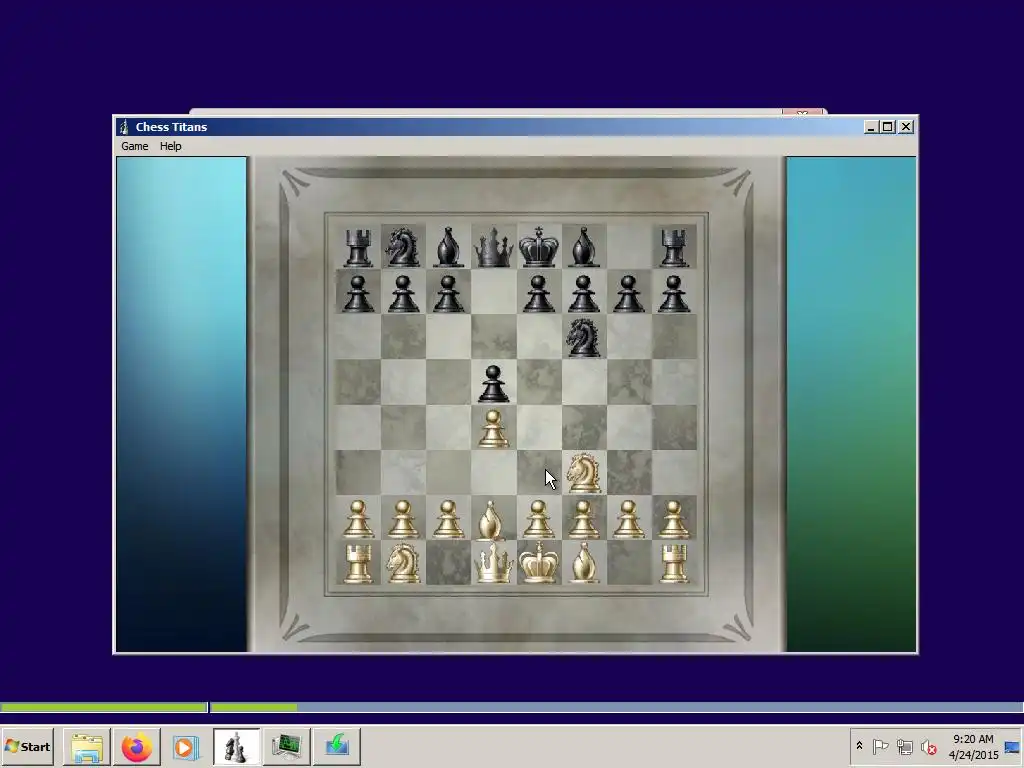Select the black pawn on e7

tap(539, 293)
